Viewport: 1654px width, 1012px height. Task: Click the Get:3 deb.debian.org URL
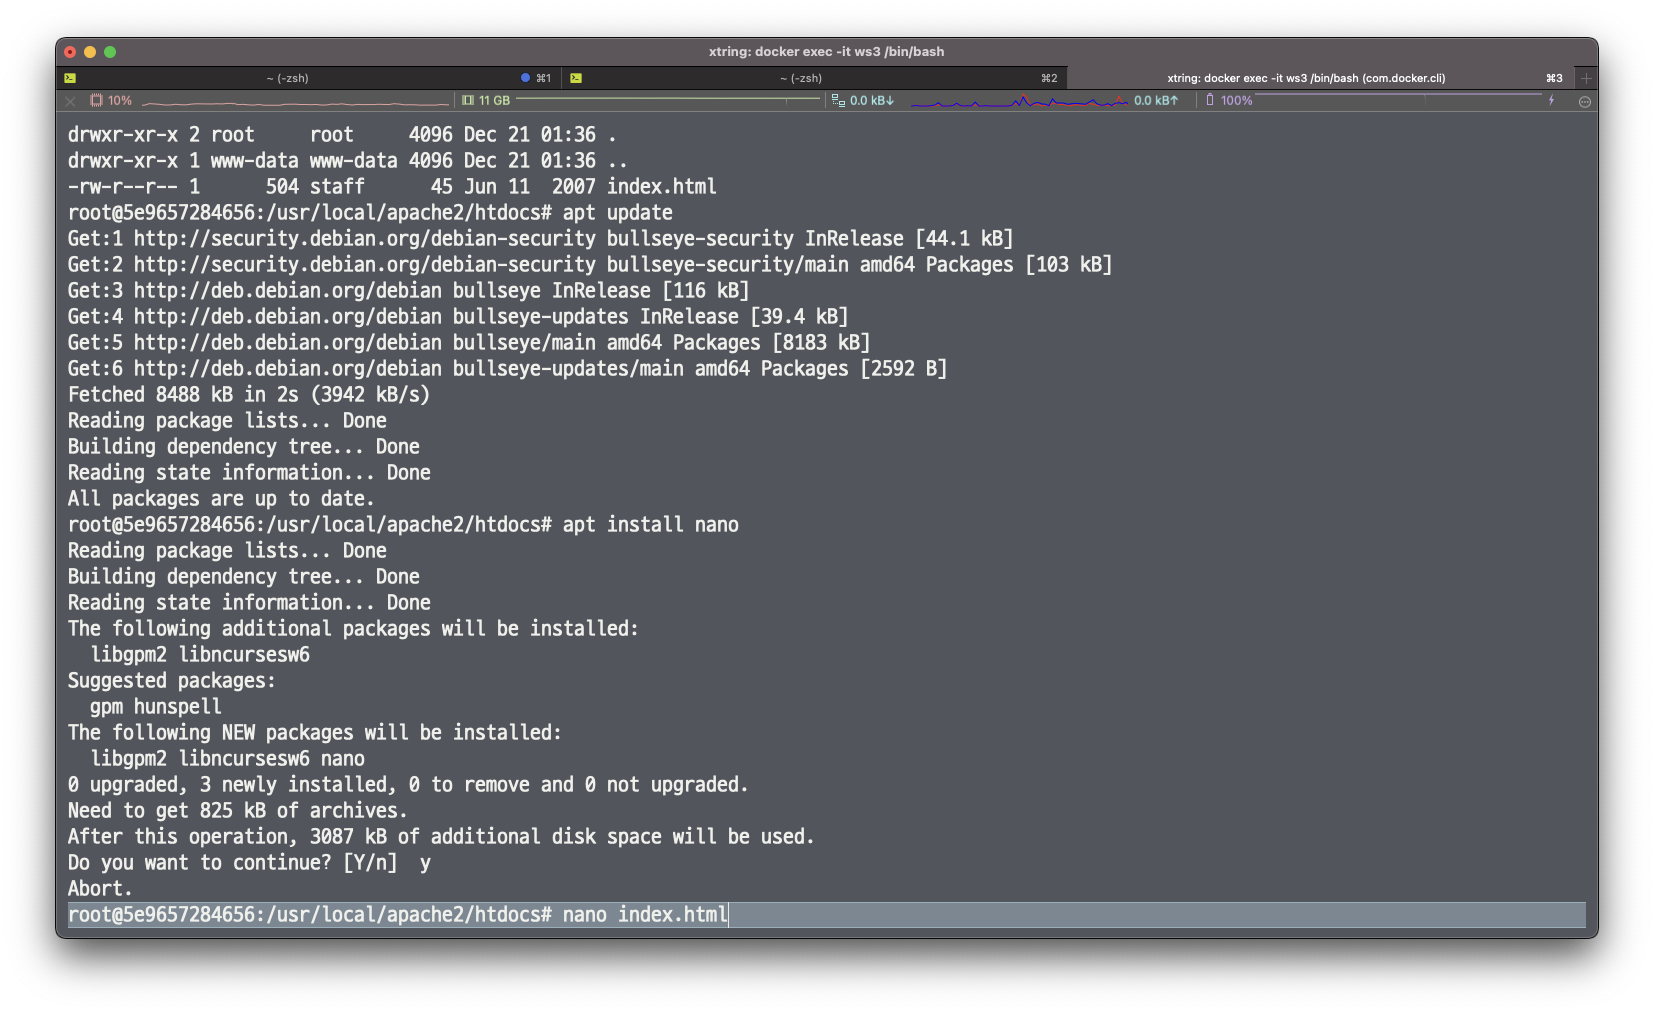pyautogui.click(x=287, y=290)
